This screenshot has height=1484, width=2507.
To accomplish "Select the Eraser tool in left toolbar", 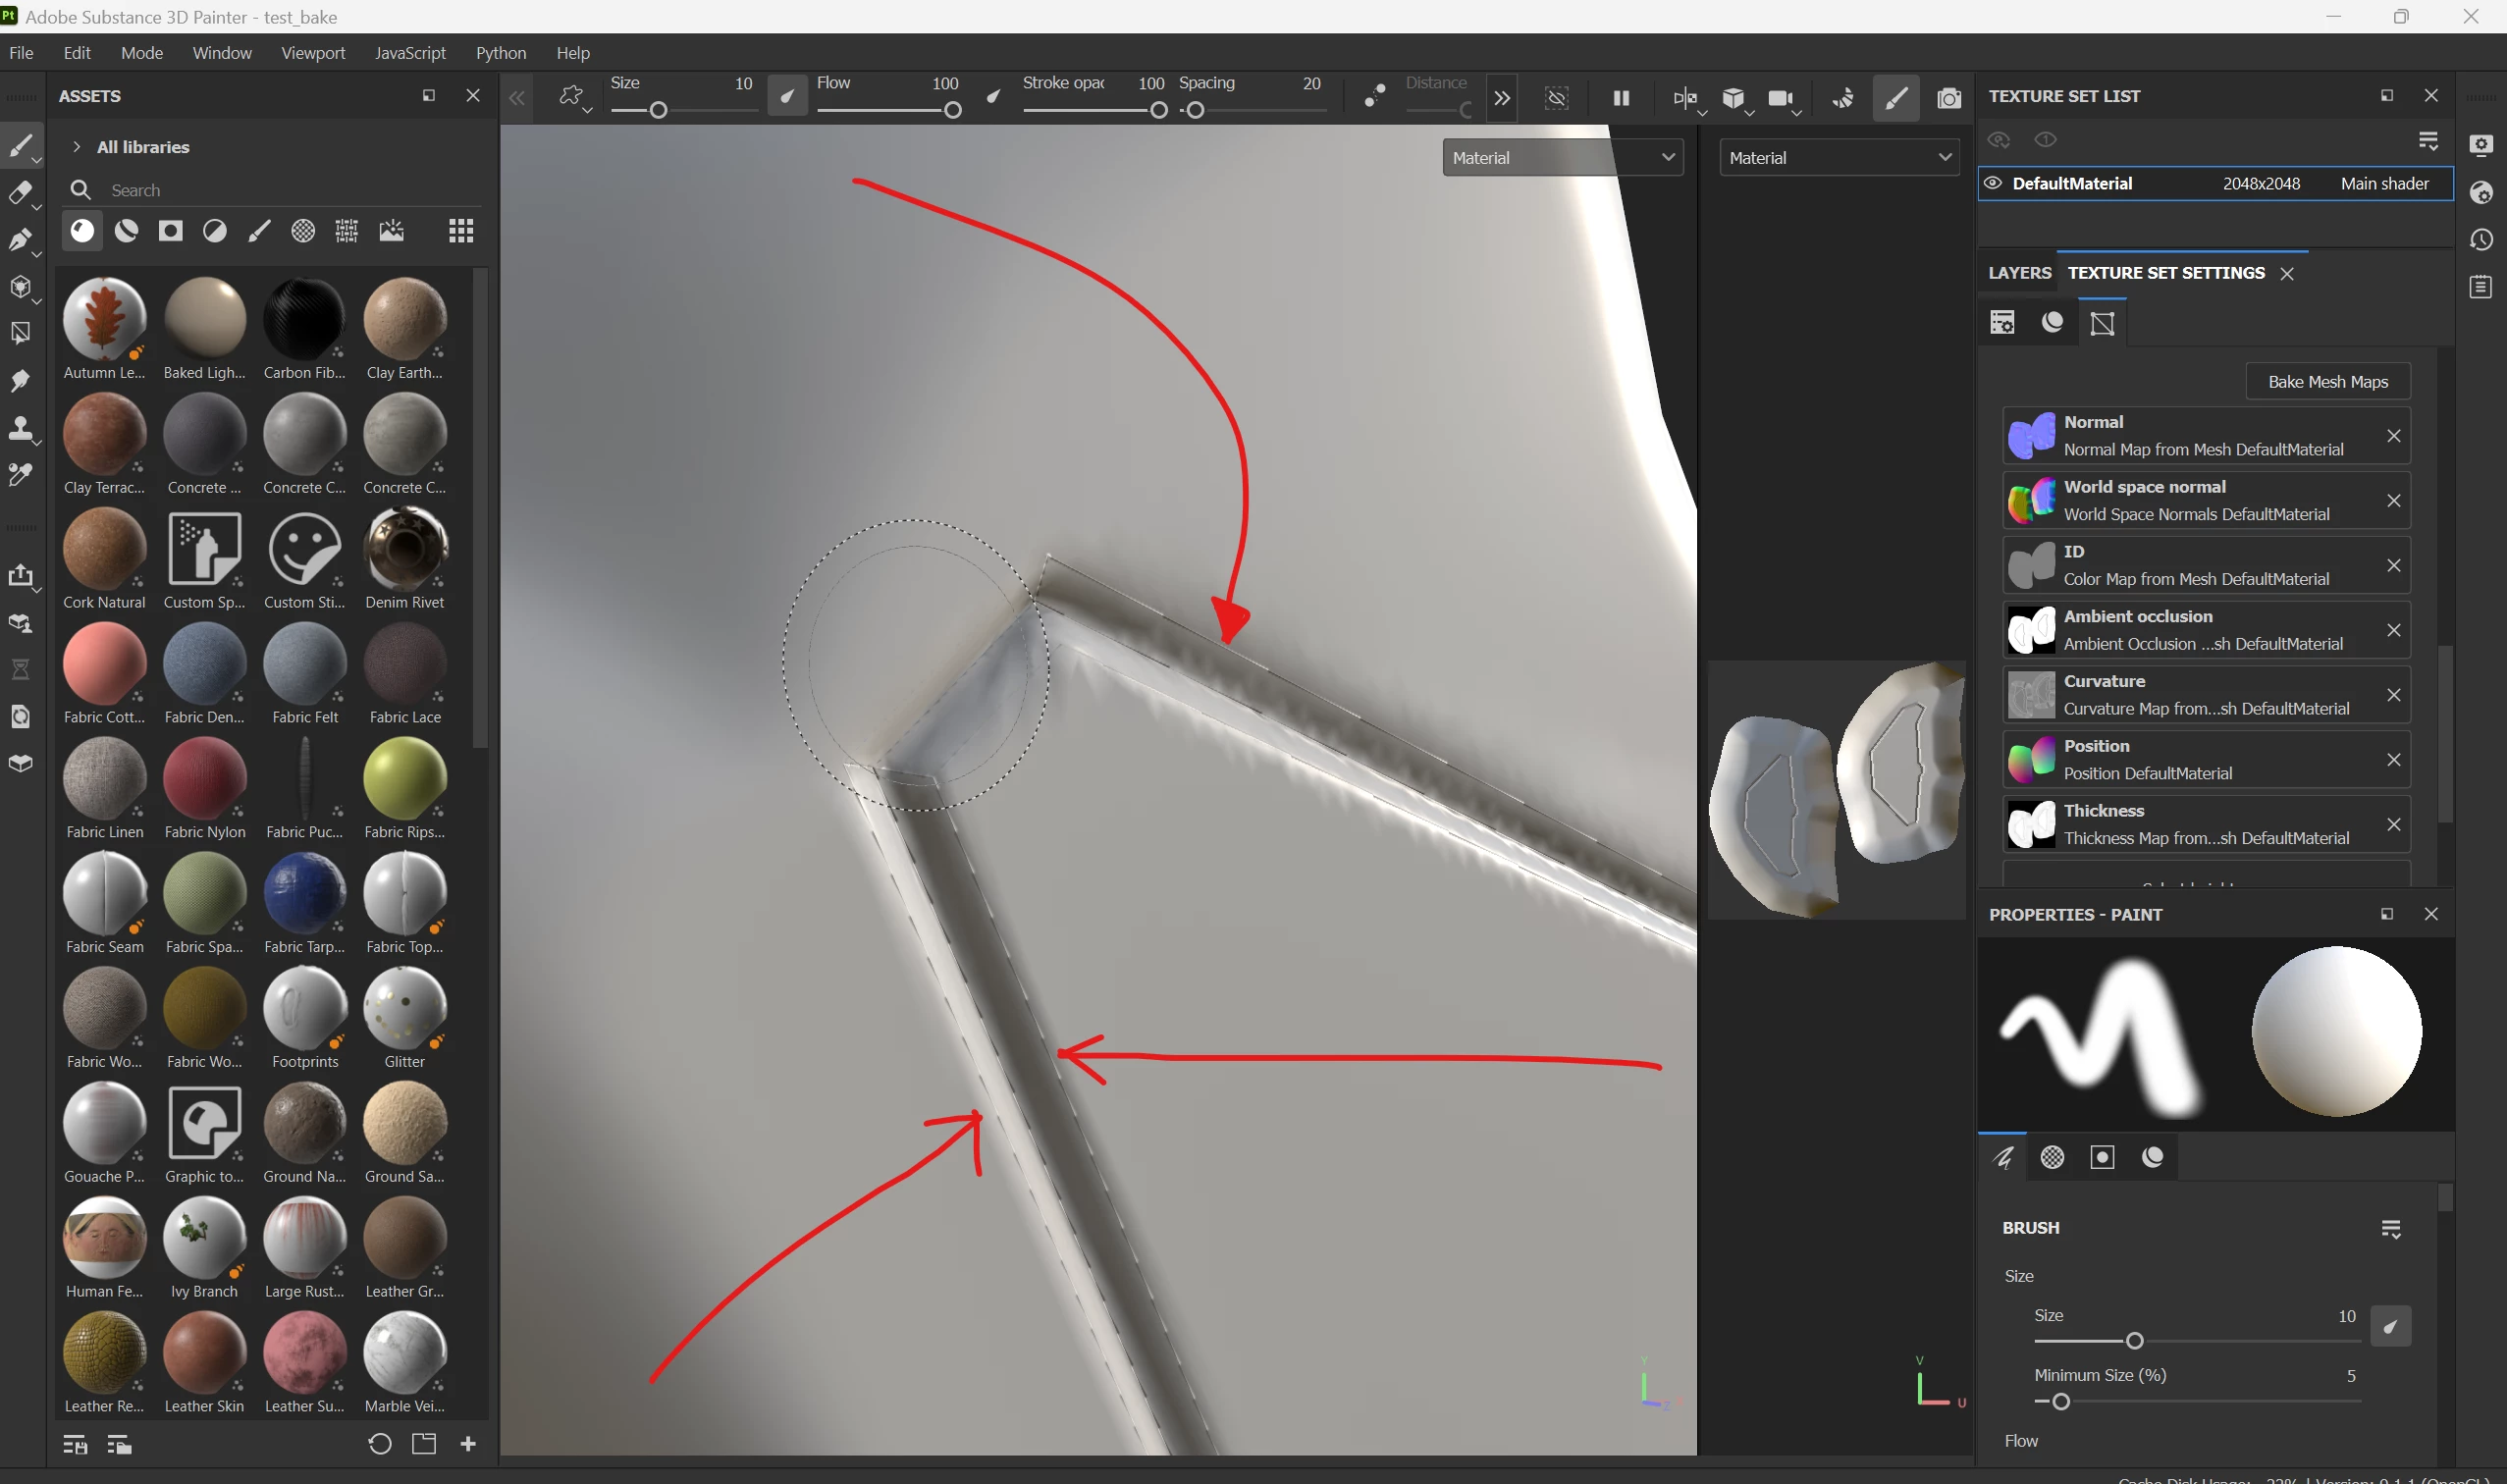I will 20,193.
